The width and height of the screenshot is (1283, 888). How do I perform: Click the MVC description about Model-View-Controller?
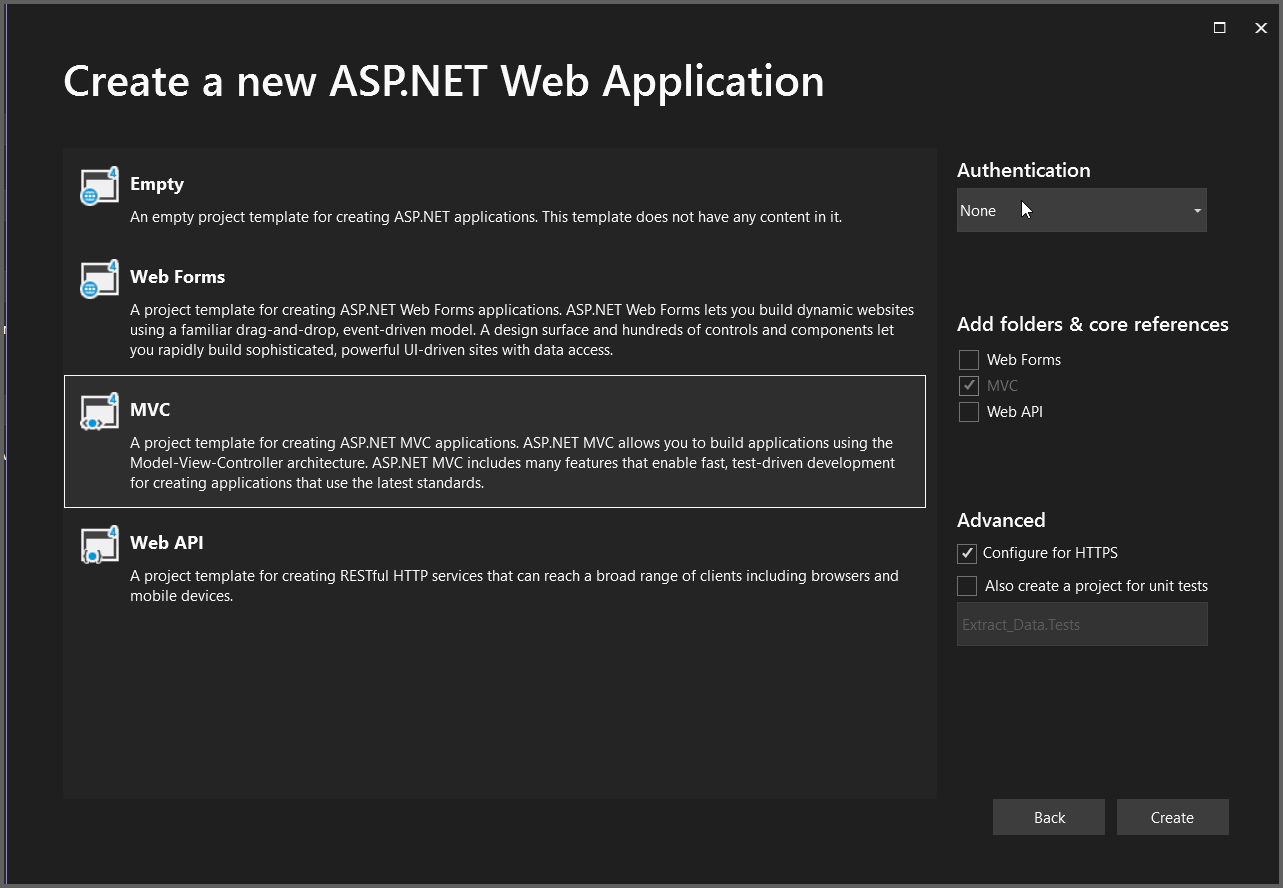coord(512,463)
